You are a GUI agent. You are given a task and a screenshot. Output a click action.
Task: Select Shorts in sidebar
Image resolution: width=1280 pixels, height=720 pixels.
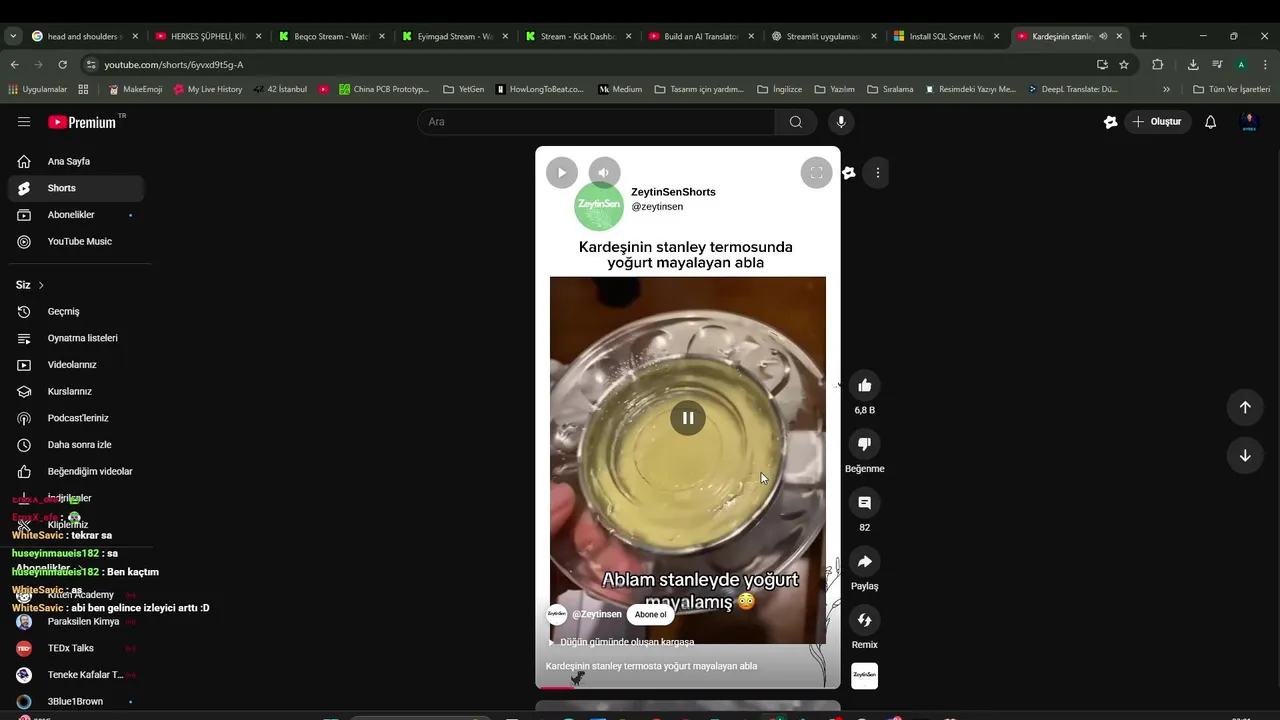[x=76, y=188]
